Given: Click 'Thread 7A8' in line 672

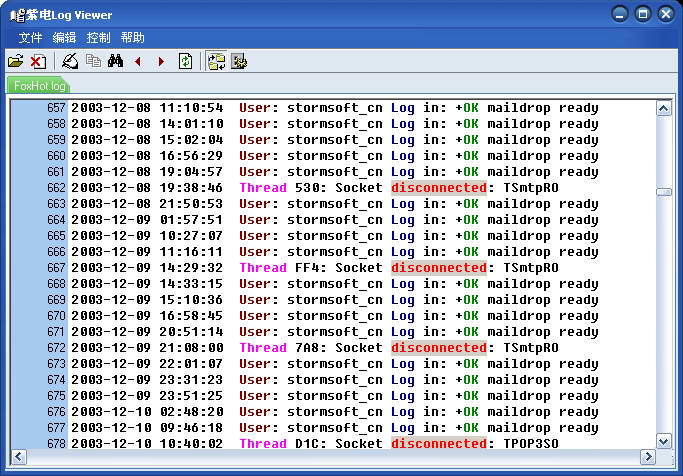Looking at the screenshot, I should pos(282,348).
